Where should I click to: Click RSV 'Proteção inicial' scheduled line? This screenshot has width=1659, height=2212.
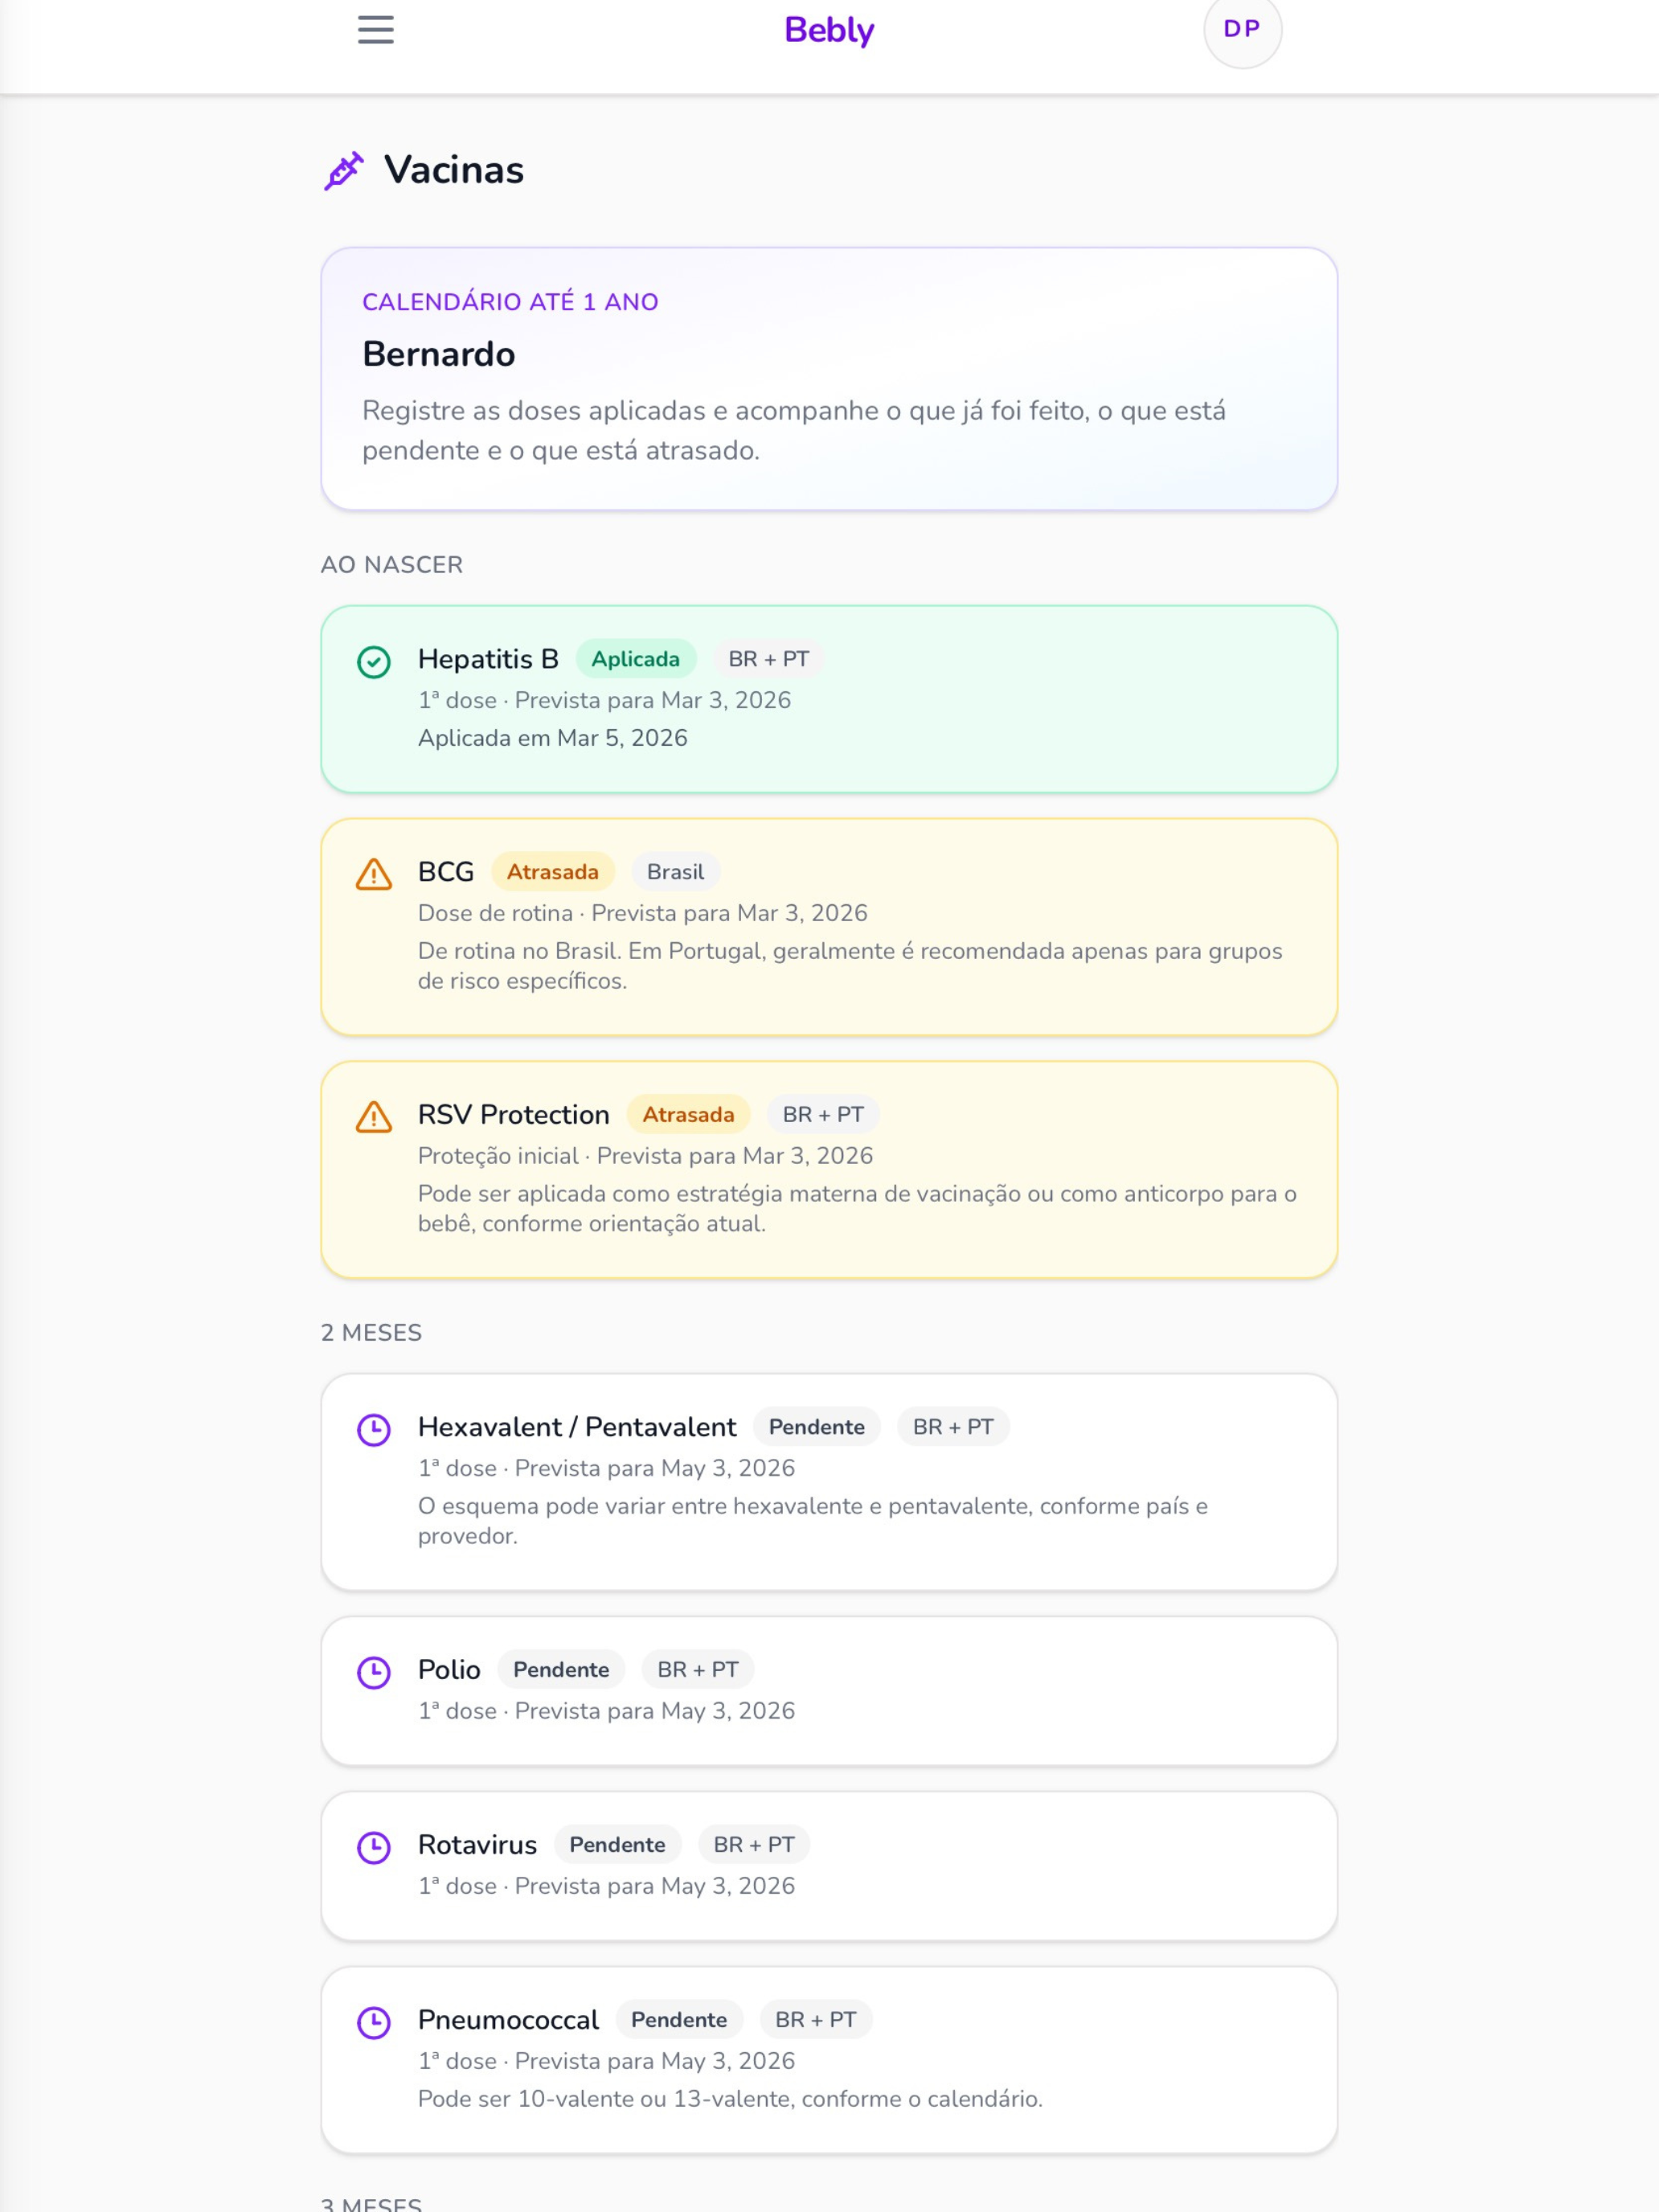click(646, 1156)
